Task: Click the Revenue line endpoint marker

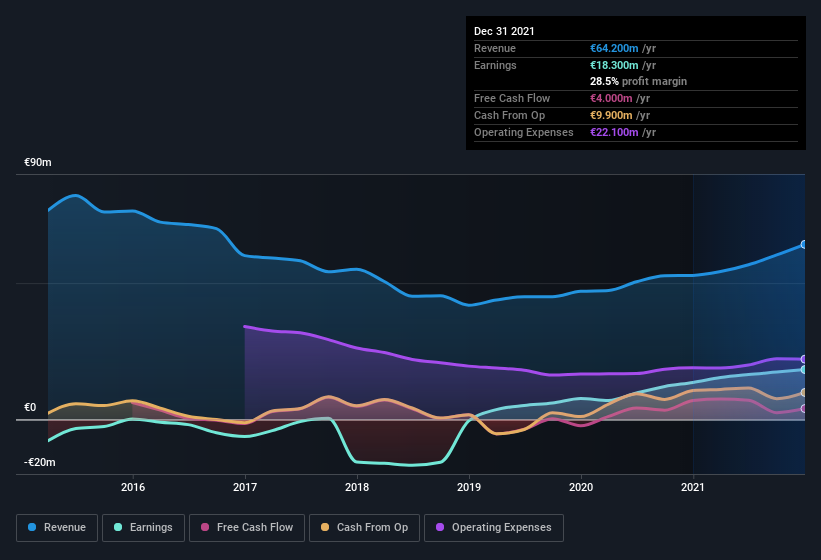Action: coord(804,244)
